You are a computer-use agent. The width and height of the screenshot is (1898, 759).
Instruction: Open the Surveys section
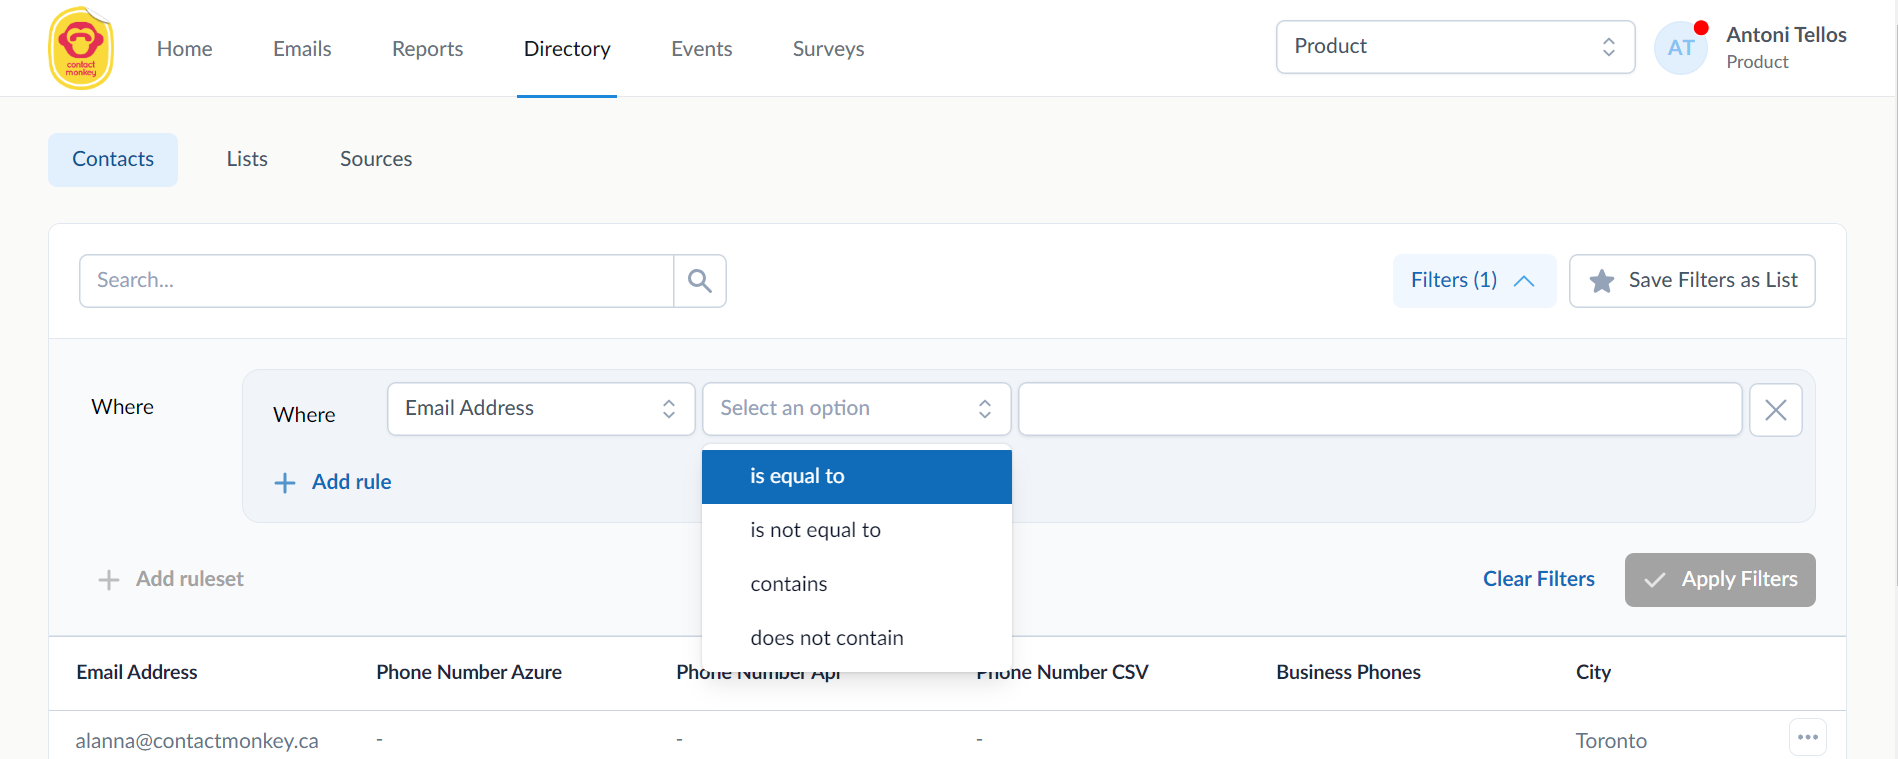pos(828,49)
